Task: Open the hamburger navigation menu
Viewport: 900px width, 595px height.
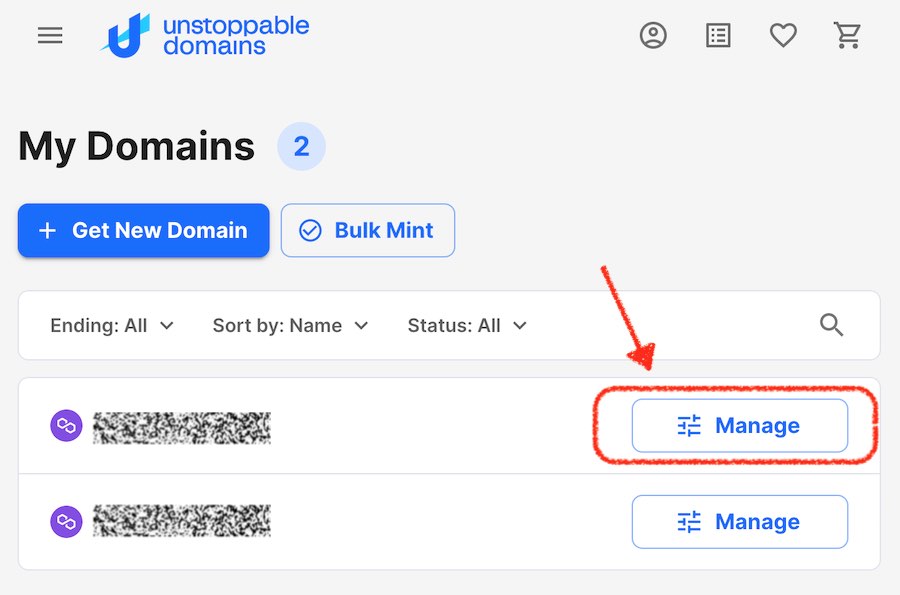Action: (x=50, y=36)
